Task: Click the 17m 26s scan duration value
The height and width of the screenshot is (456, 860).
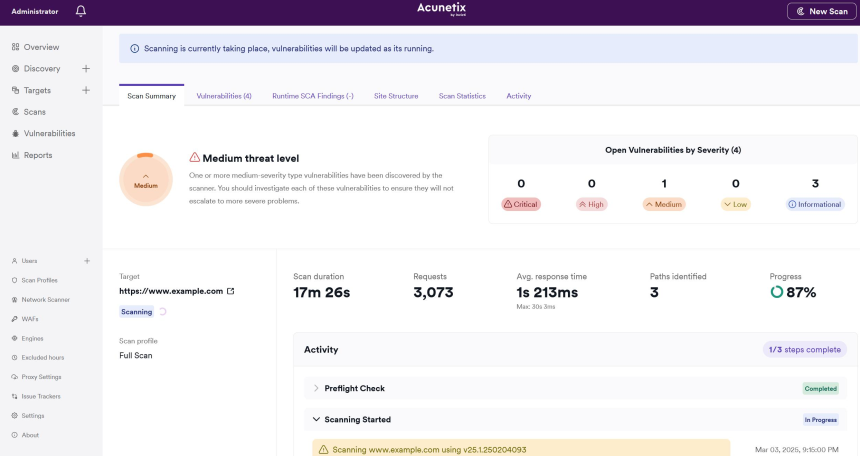Action: click(321, 292)
